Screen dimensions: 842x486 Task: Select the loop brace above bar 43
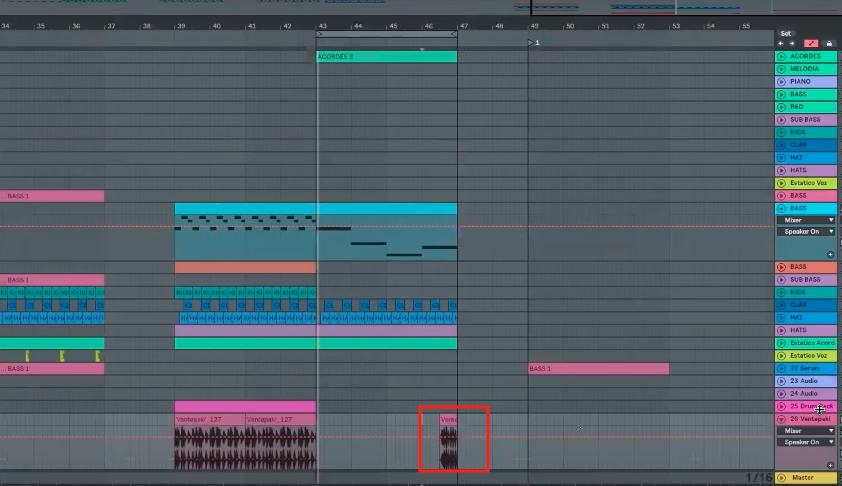(387, 34)
